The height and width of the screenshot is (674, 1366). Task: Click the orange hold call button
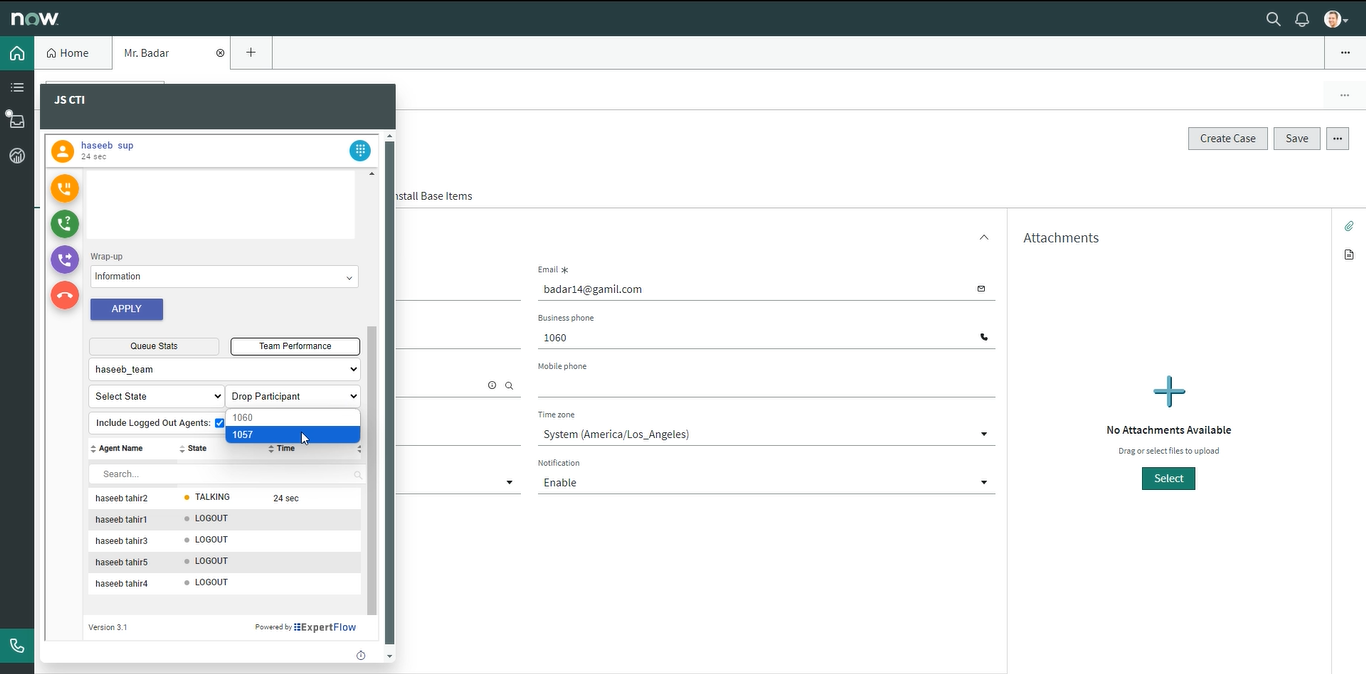pyautogui.click(x=65, y=188)
